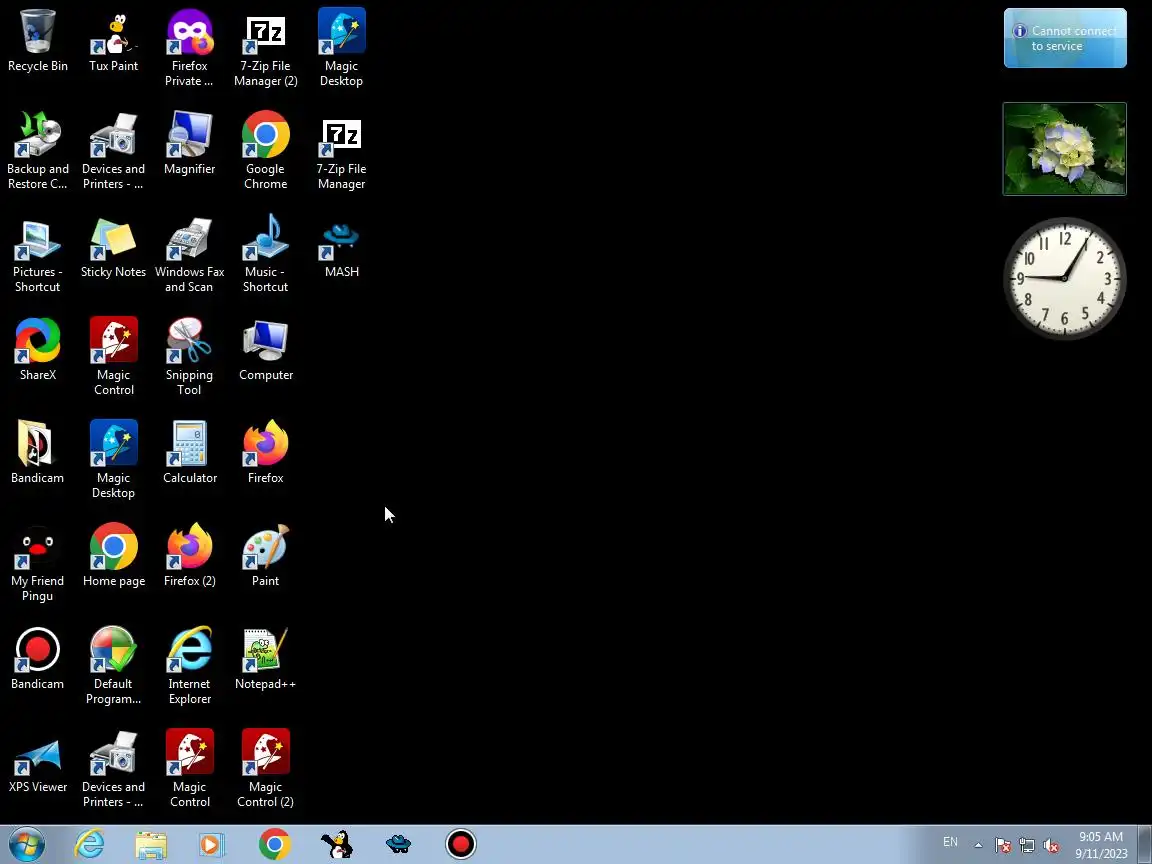This screenshot has width=1152, height=864.
Task: Open Action Center flag tray icon
Action: click(1003, 846)
